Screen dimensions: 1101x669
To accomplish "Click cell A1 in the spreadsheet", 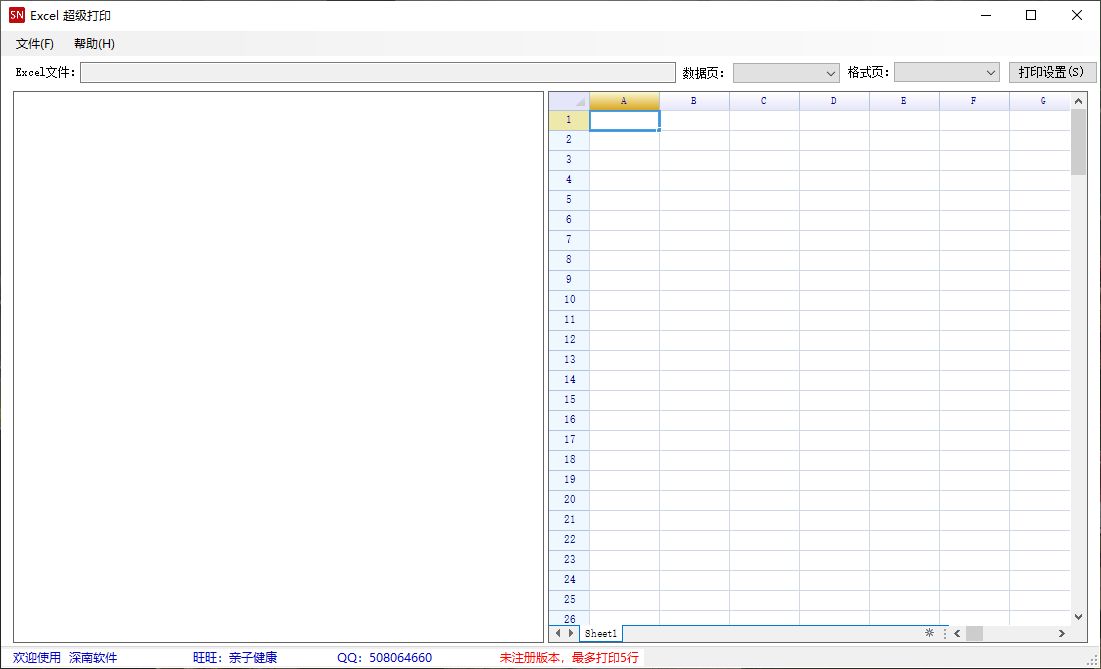I will 624,121.
